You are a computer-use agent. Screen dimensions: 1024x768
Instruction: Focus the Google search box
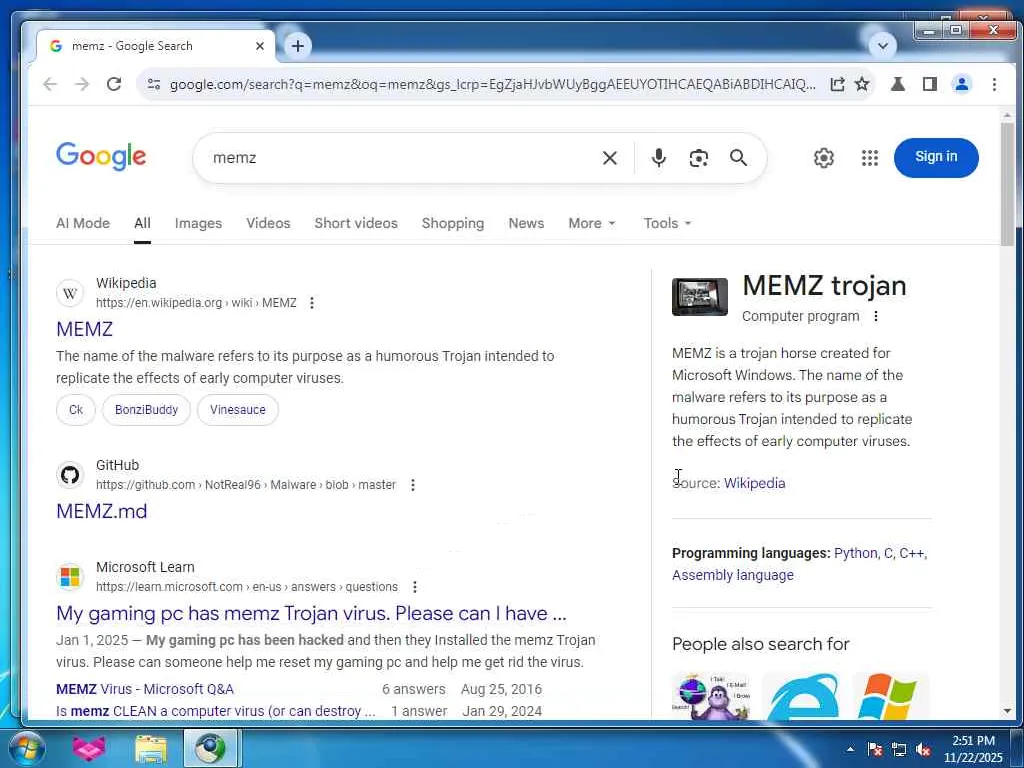398,158
